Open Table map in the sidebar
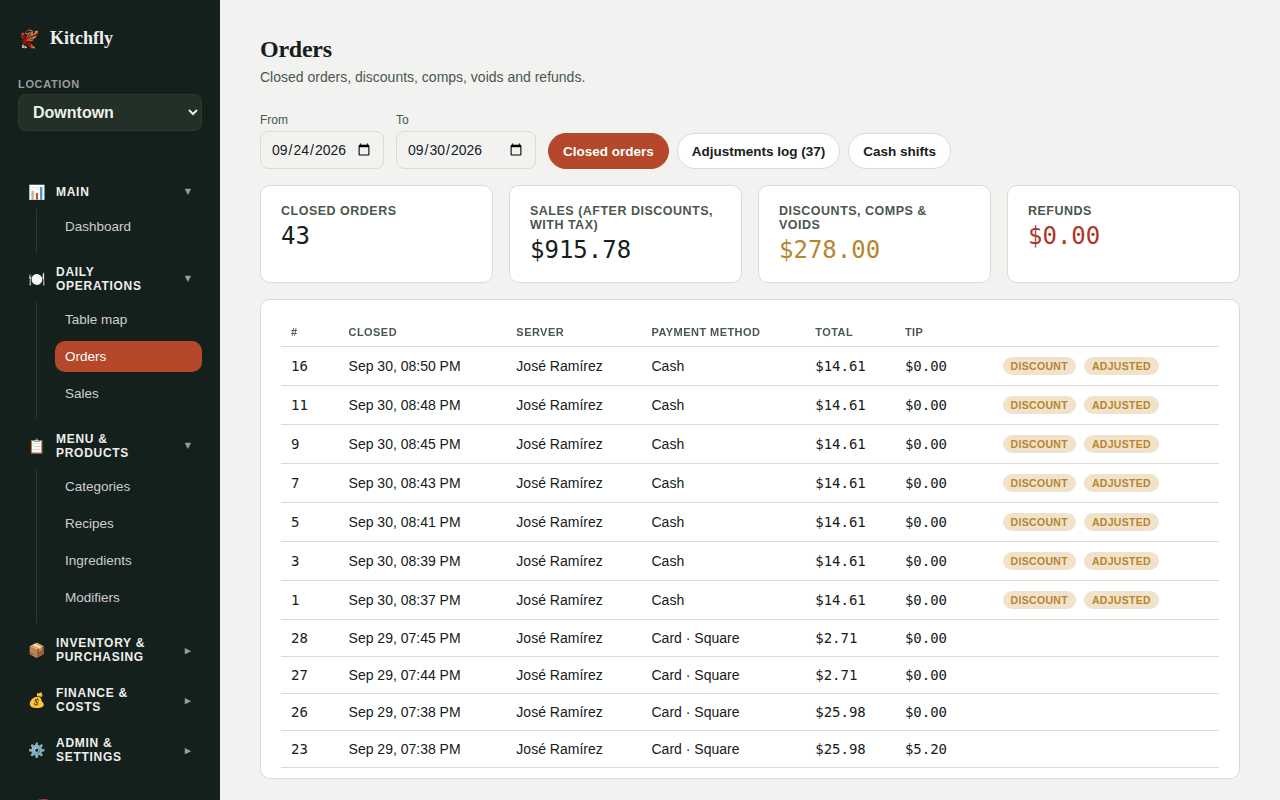 coord(128,320)
